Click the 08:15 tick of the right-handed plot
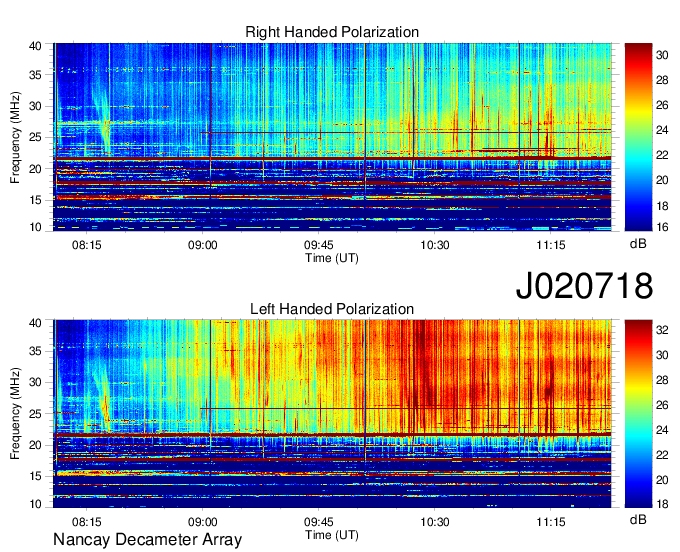 point(86,245)
